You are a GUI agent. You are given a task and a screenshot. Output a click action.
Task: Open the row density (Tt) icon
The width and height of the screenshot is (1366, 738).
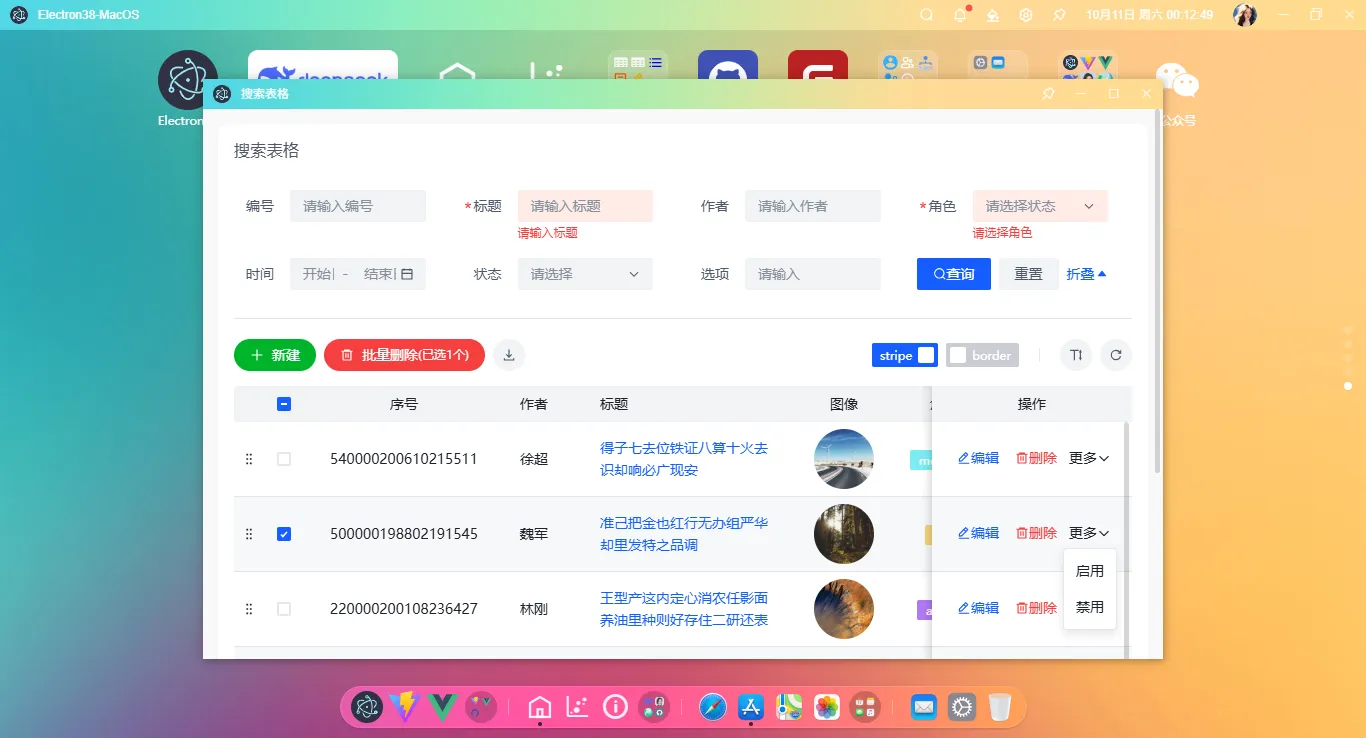point(1075,354)
